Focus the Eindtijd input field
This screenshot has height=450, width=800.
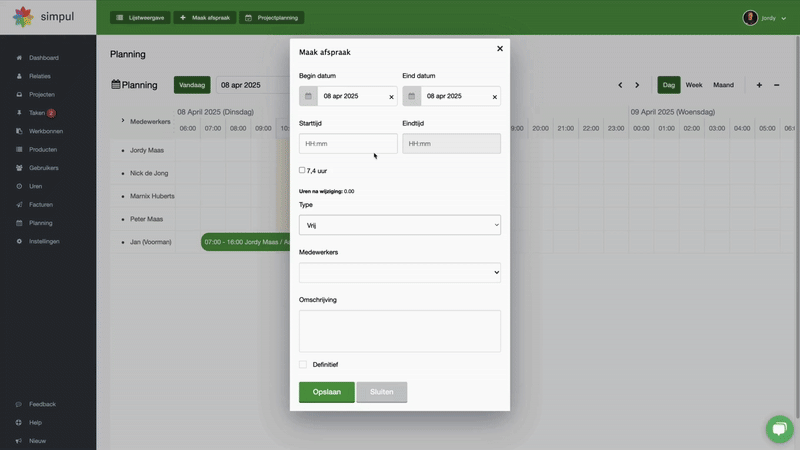tap(451, 143)
